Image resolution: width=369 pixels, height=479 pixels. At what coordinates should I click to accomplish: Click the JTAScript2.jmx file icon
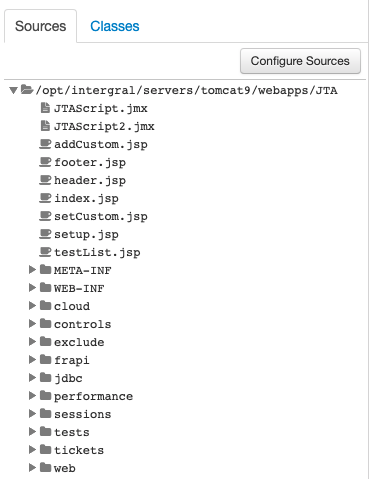coord(45,126)
